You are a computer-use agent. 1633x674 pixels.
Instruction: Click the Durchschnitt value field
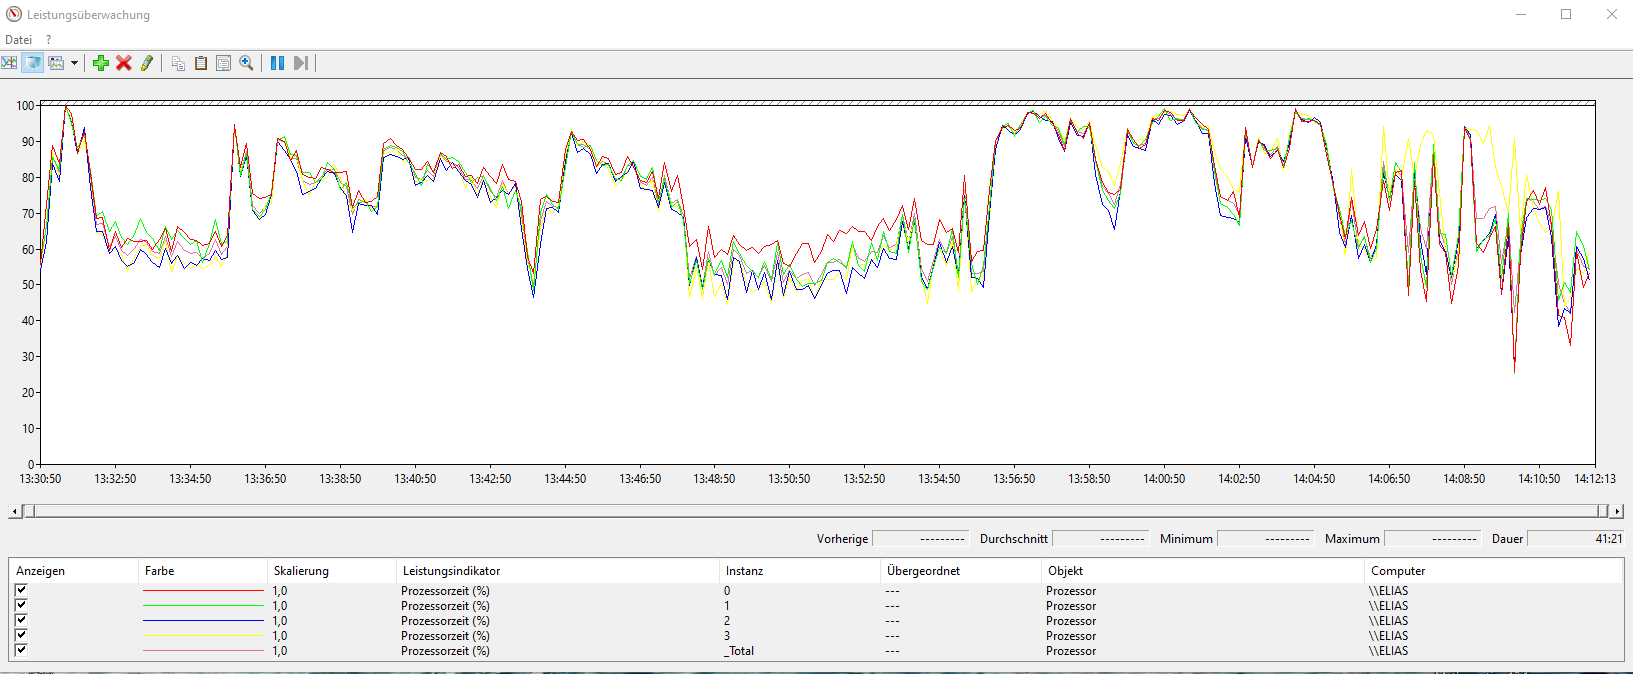(1100, 538)
